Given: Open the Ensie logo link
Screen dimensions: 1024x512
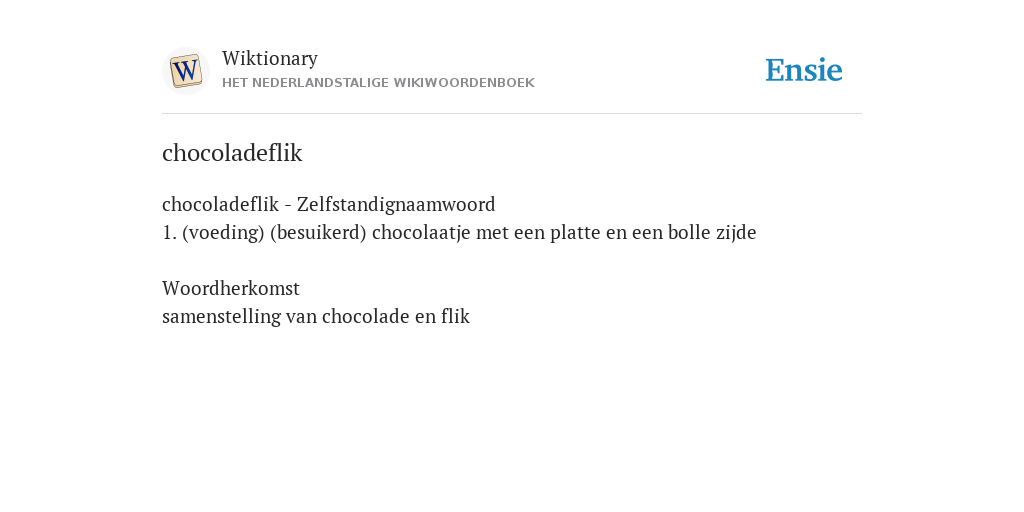Looking at the screenshot, I should point(804,70).
